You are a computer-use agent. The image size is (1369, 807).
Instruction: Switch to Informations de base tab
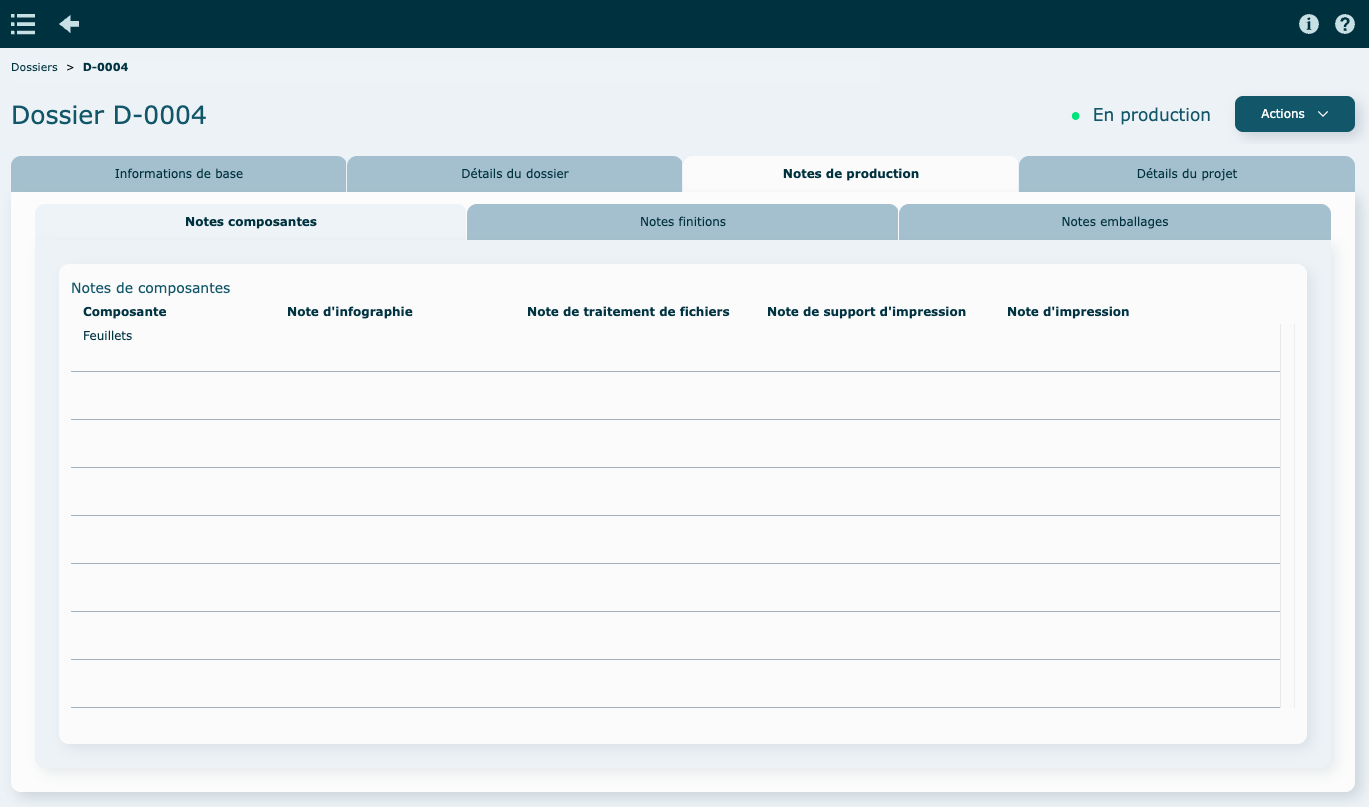click(x=178, y=174)
